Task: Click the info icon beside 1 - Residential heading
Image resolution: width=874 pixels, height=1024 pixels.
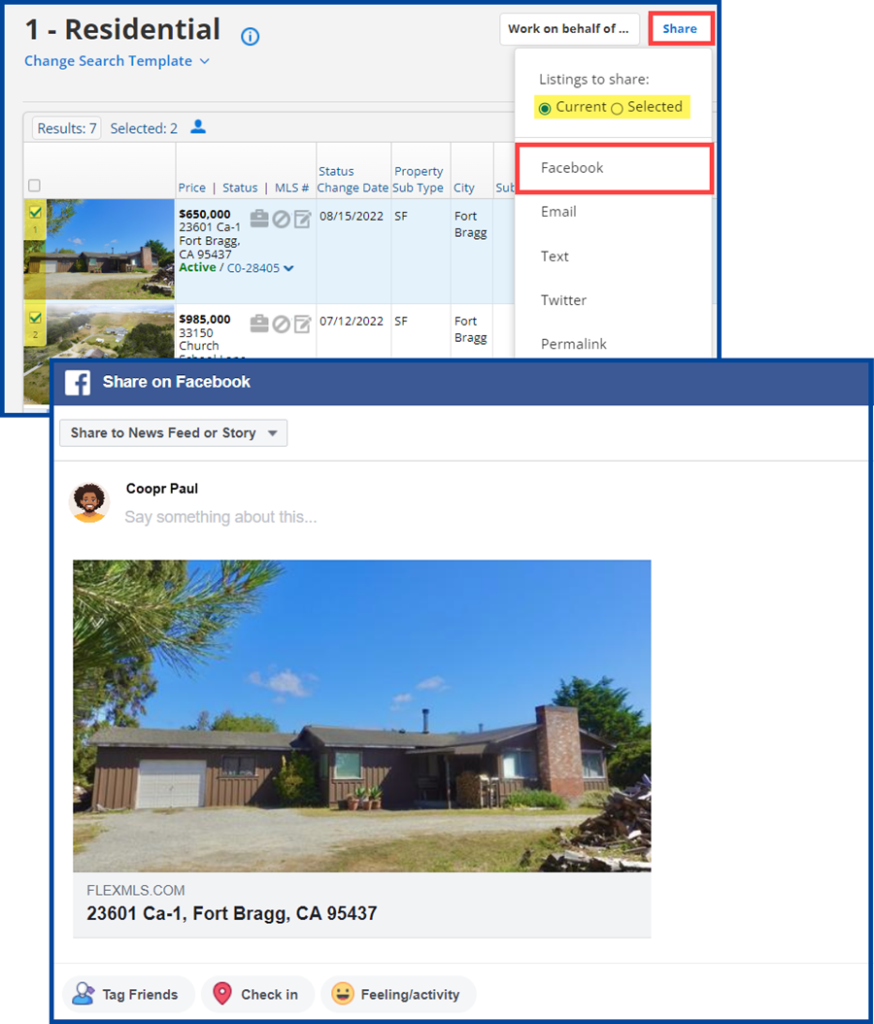Action: coord(249,37)
